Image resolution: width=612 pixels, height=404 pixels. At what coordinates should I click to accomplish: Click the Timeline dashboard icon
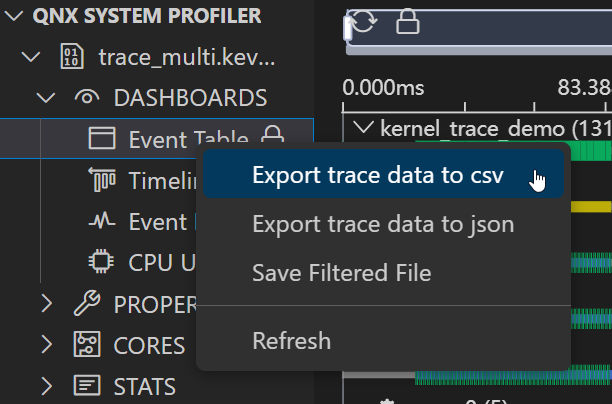pos(102,180)
